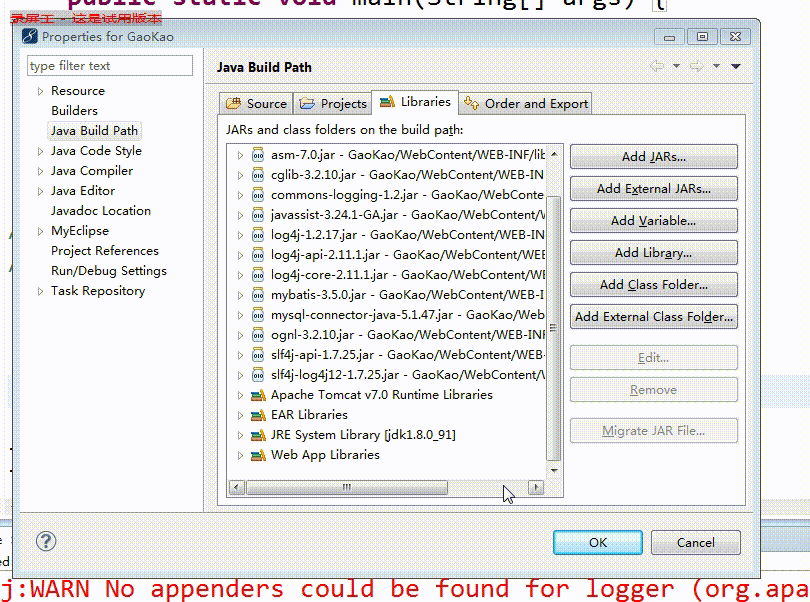Viewport: 810px width, 602px height.
Task: Click the mysql-connector-java jar icon
Action: coord(258,315)
